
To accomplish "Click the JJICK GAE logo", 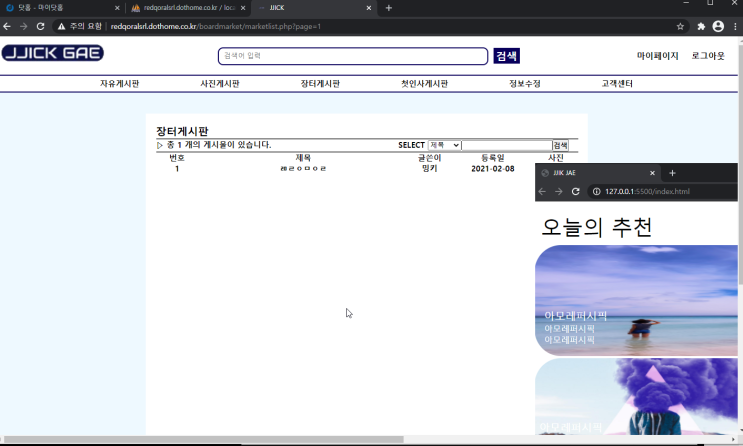I will point(53,53).
